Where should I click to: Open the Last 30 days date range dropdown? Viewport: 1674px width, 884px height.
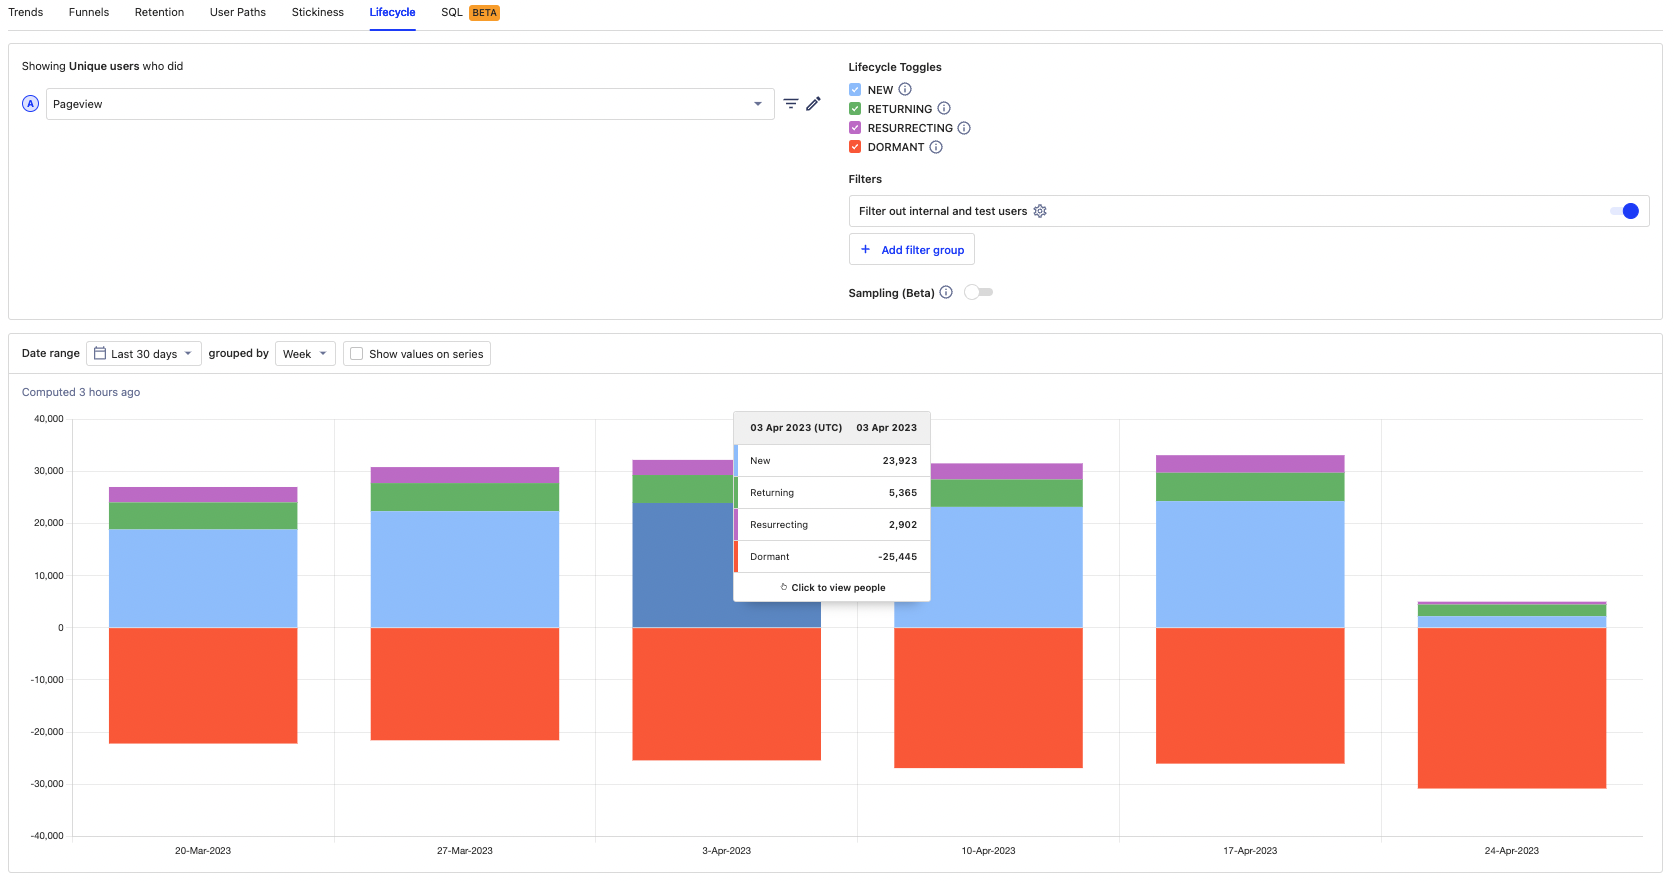pyautogui.click(x=144, y=354)
